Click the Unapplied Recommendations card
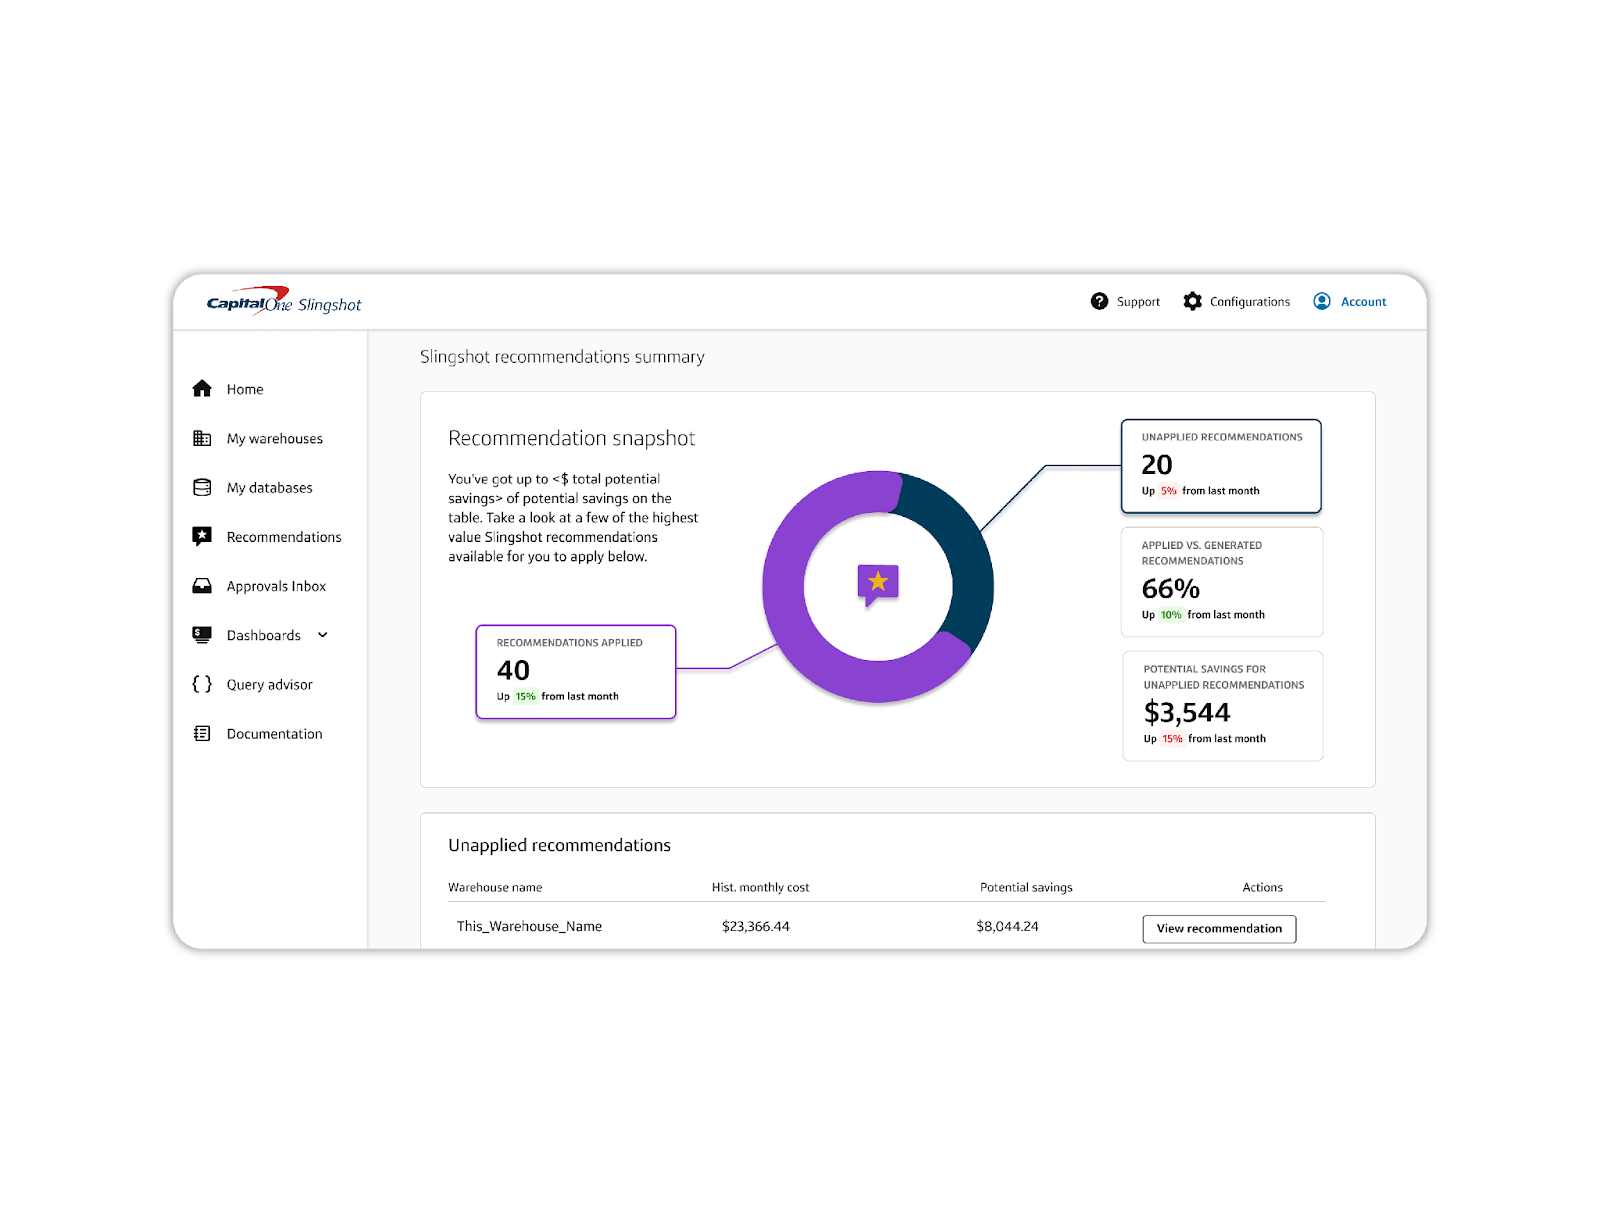This screenshot has width=1600, height=1223. tap(1222, 465)
